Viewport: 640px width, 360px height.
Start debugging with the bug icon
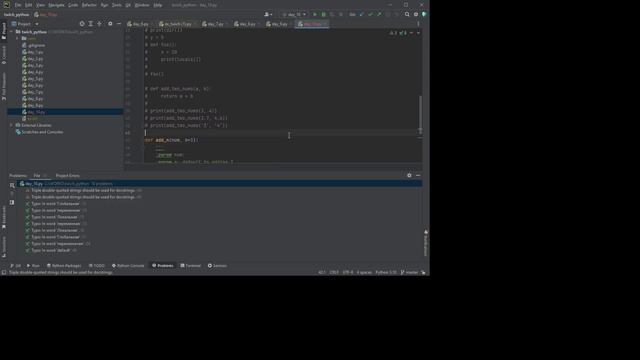[324, 14]
